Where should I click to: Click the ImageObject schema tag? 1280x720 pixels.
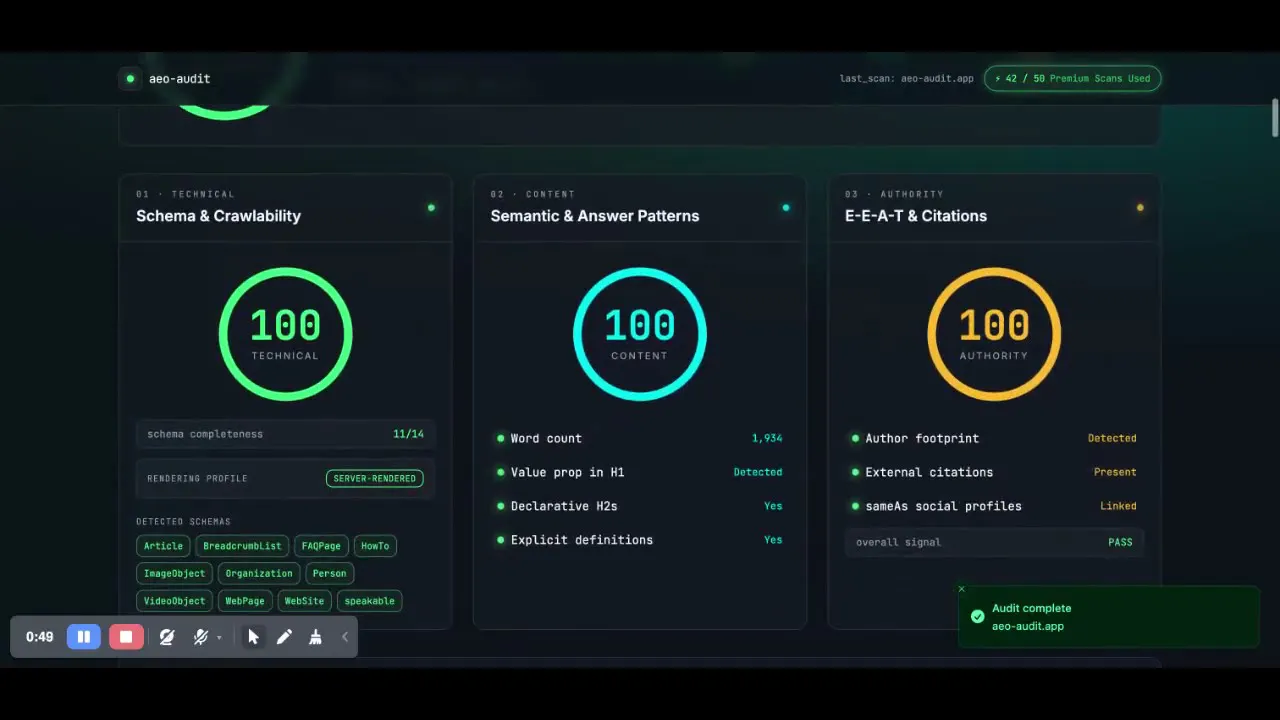(x=174, y=573)
